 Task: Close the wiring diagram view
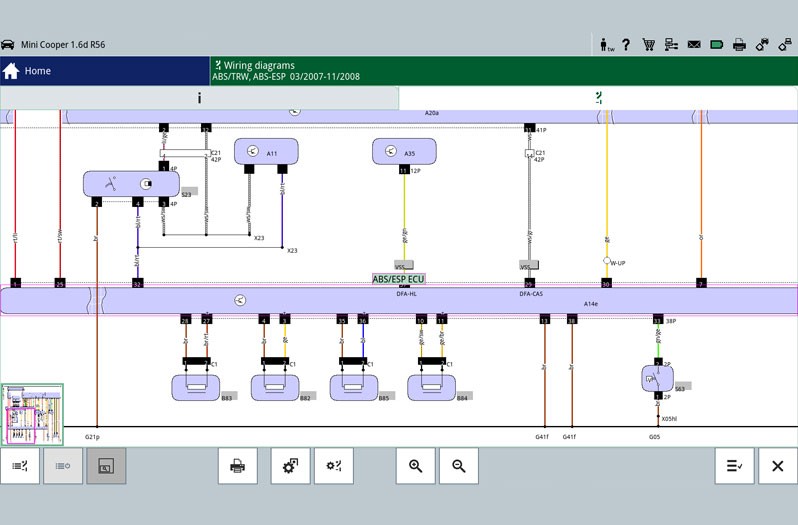coord(778,466)
